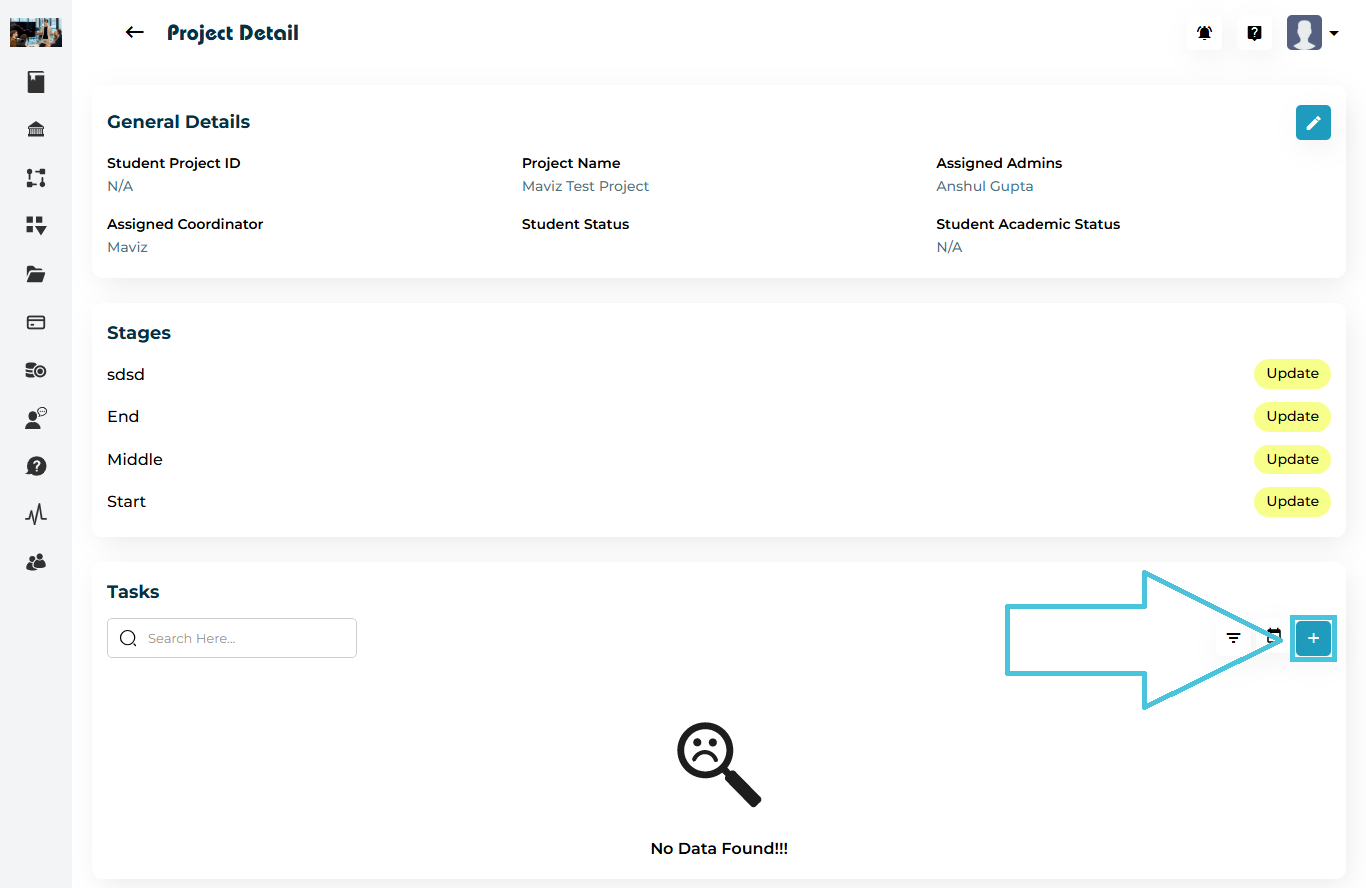
Task: Open the book icon in sidebar
Action: coord(36,82)
